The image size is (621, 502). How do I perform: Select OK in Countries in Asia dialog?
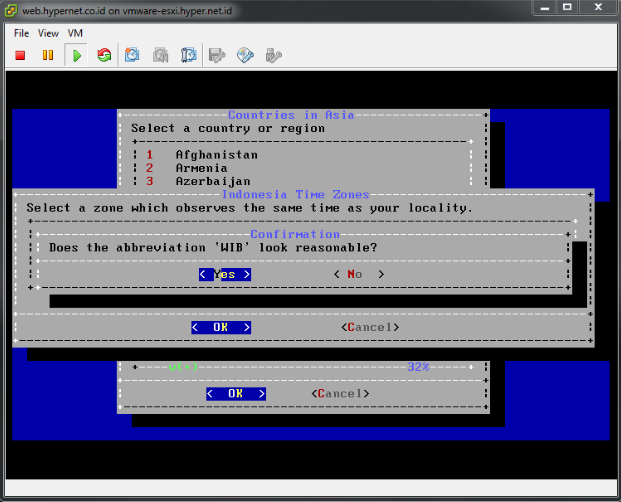pos(236,394)
